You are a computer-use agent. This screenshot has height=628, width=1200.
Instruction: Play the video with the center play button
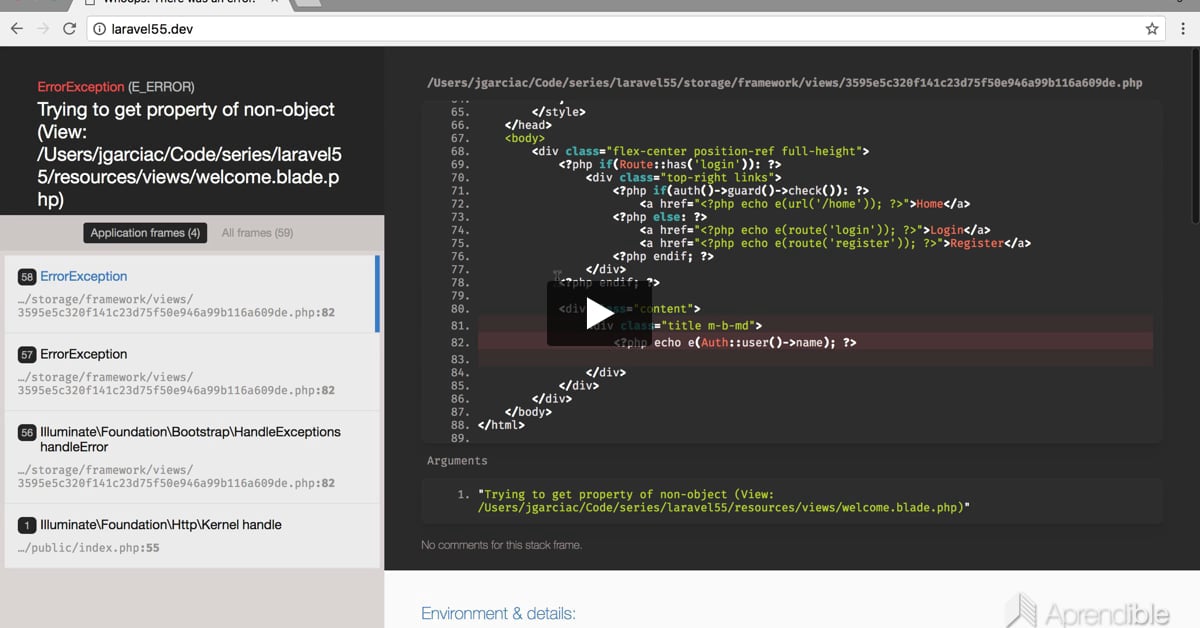(x=599, y=313)
